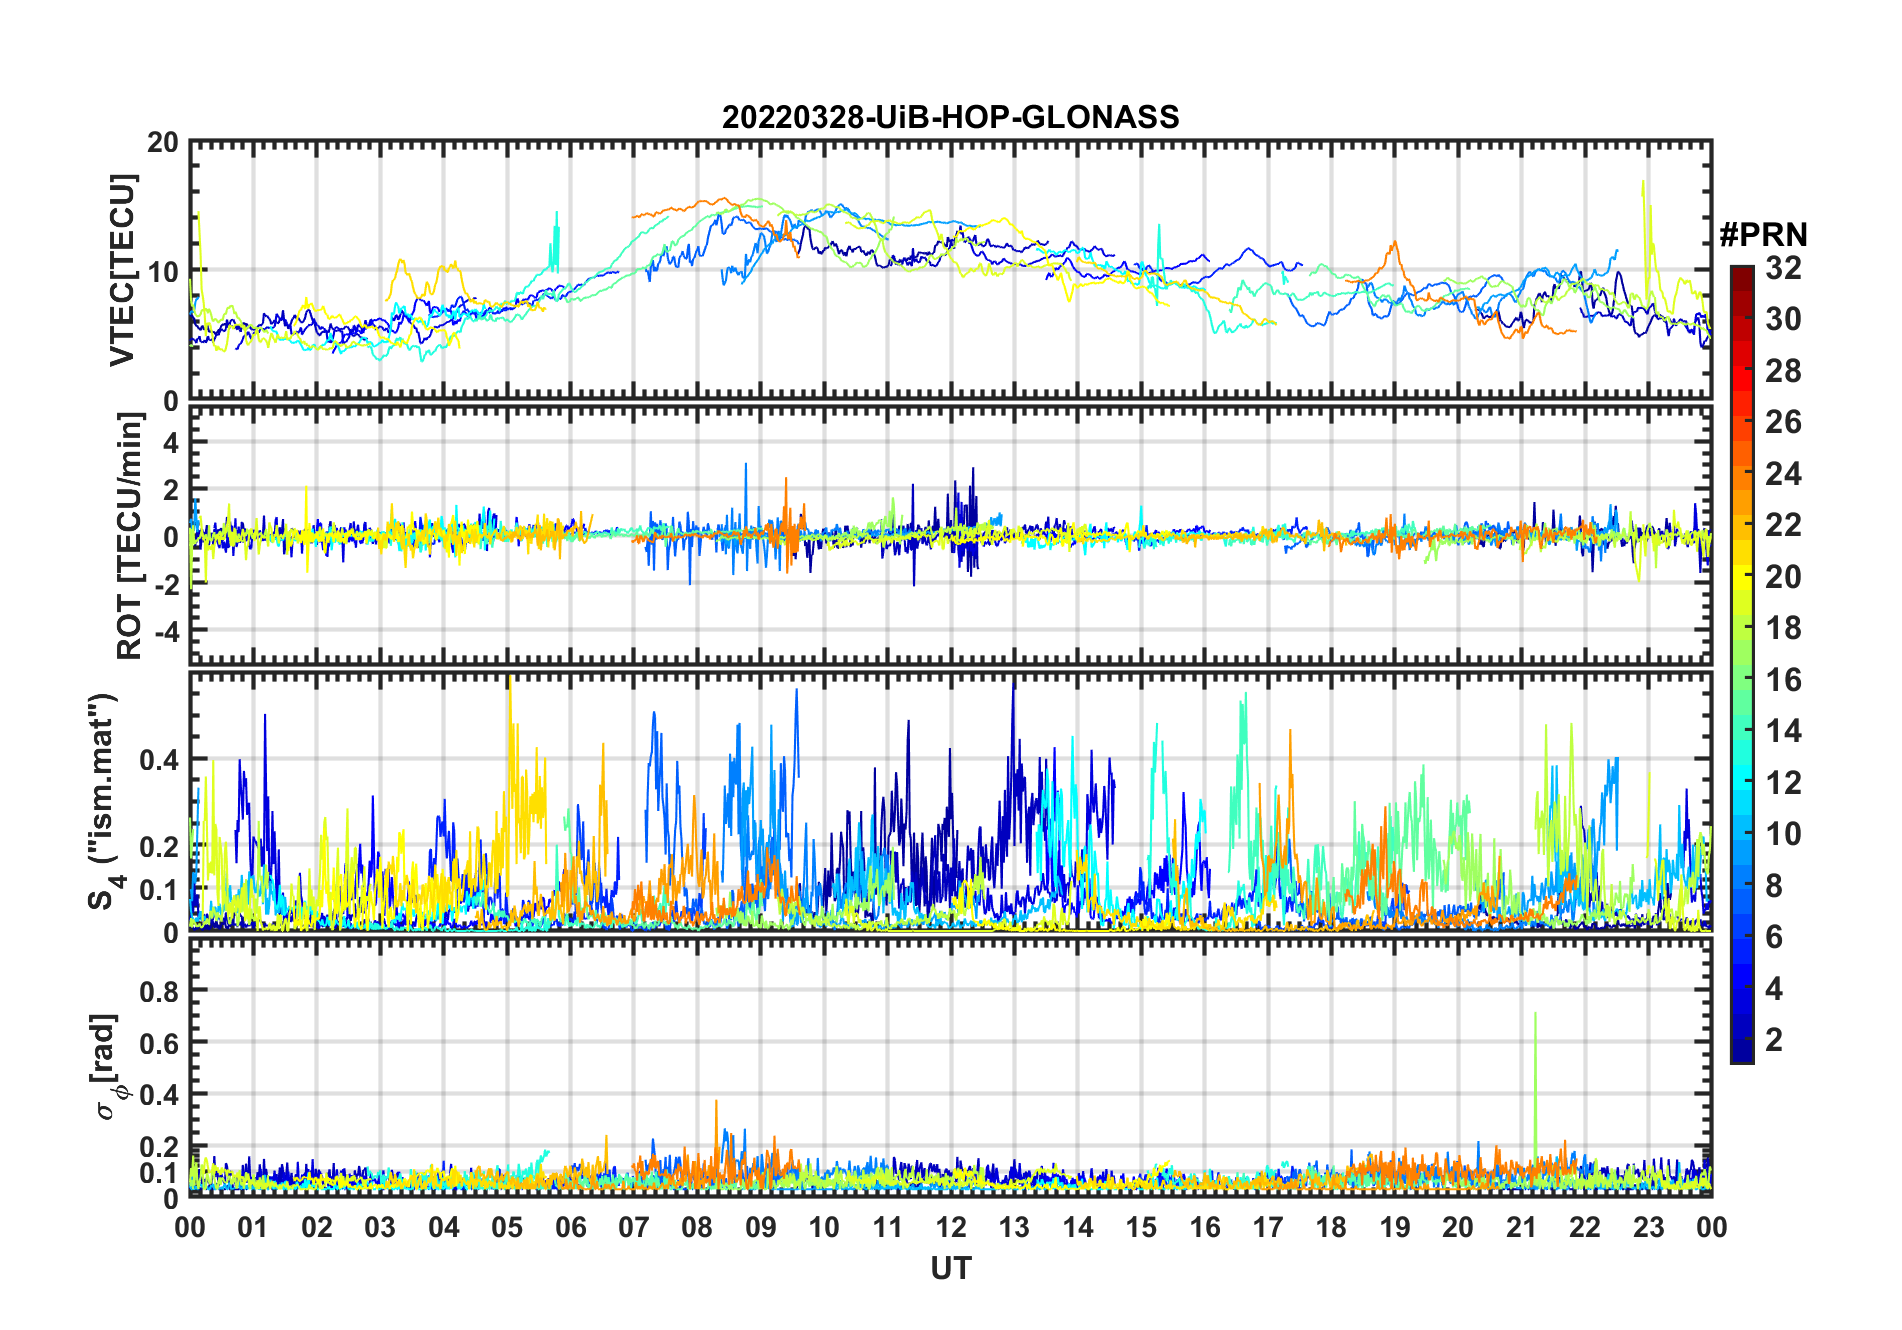Click inside the VTEC plot panel
The height and width of the screenshot is (1330, 1902).
tap(950, 270)
